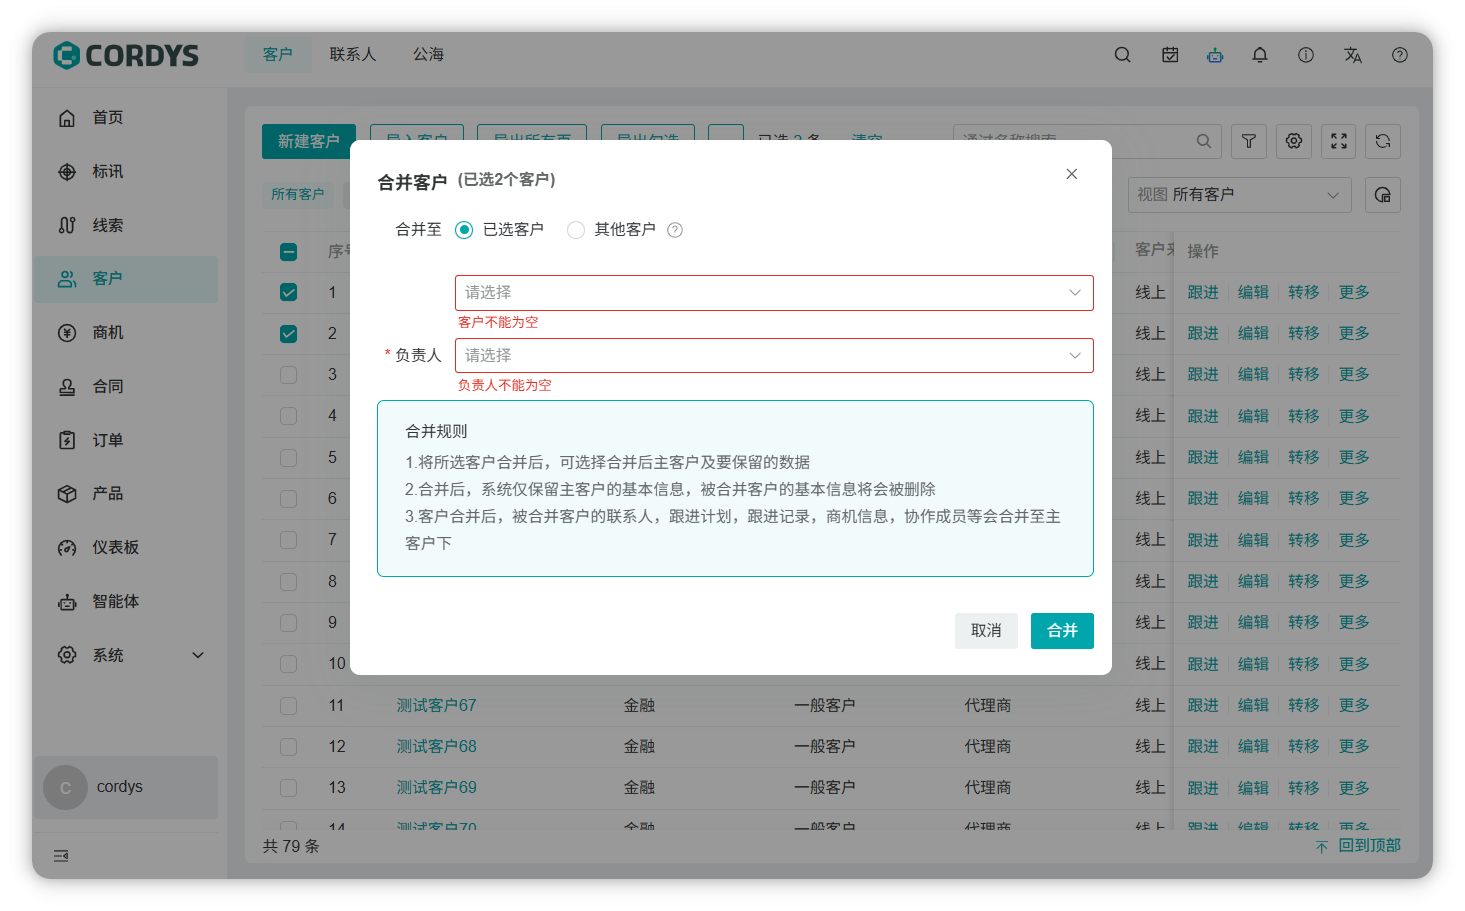Toggle the select-all header checkbox
Screen dimensions: 1465x911
[289, 252]
